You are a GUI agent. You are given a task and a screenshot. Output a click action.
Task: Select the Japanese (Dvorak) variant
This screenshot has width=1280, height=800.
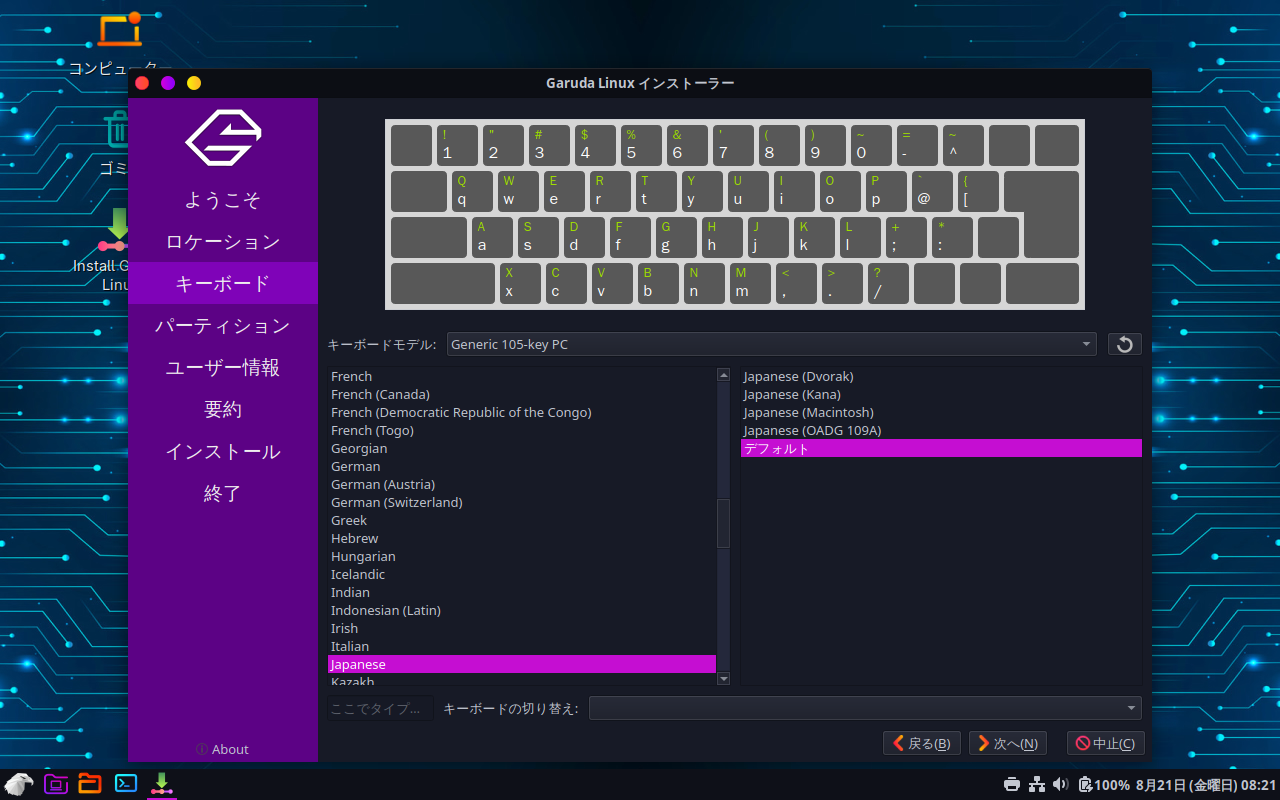coord(941,376)
